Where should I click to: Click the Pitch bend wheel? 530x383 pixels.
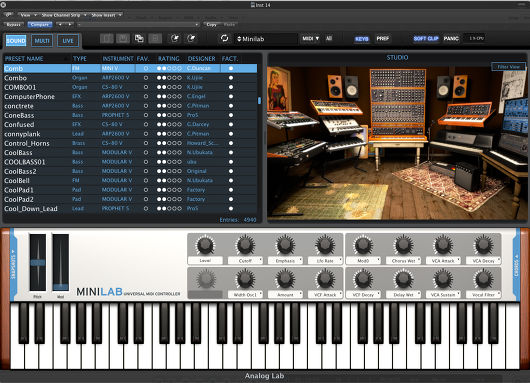[x=38, y=262]
